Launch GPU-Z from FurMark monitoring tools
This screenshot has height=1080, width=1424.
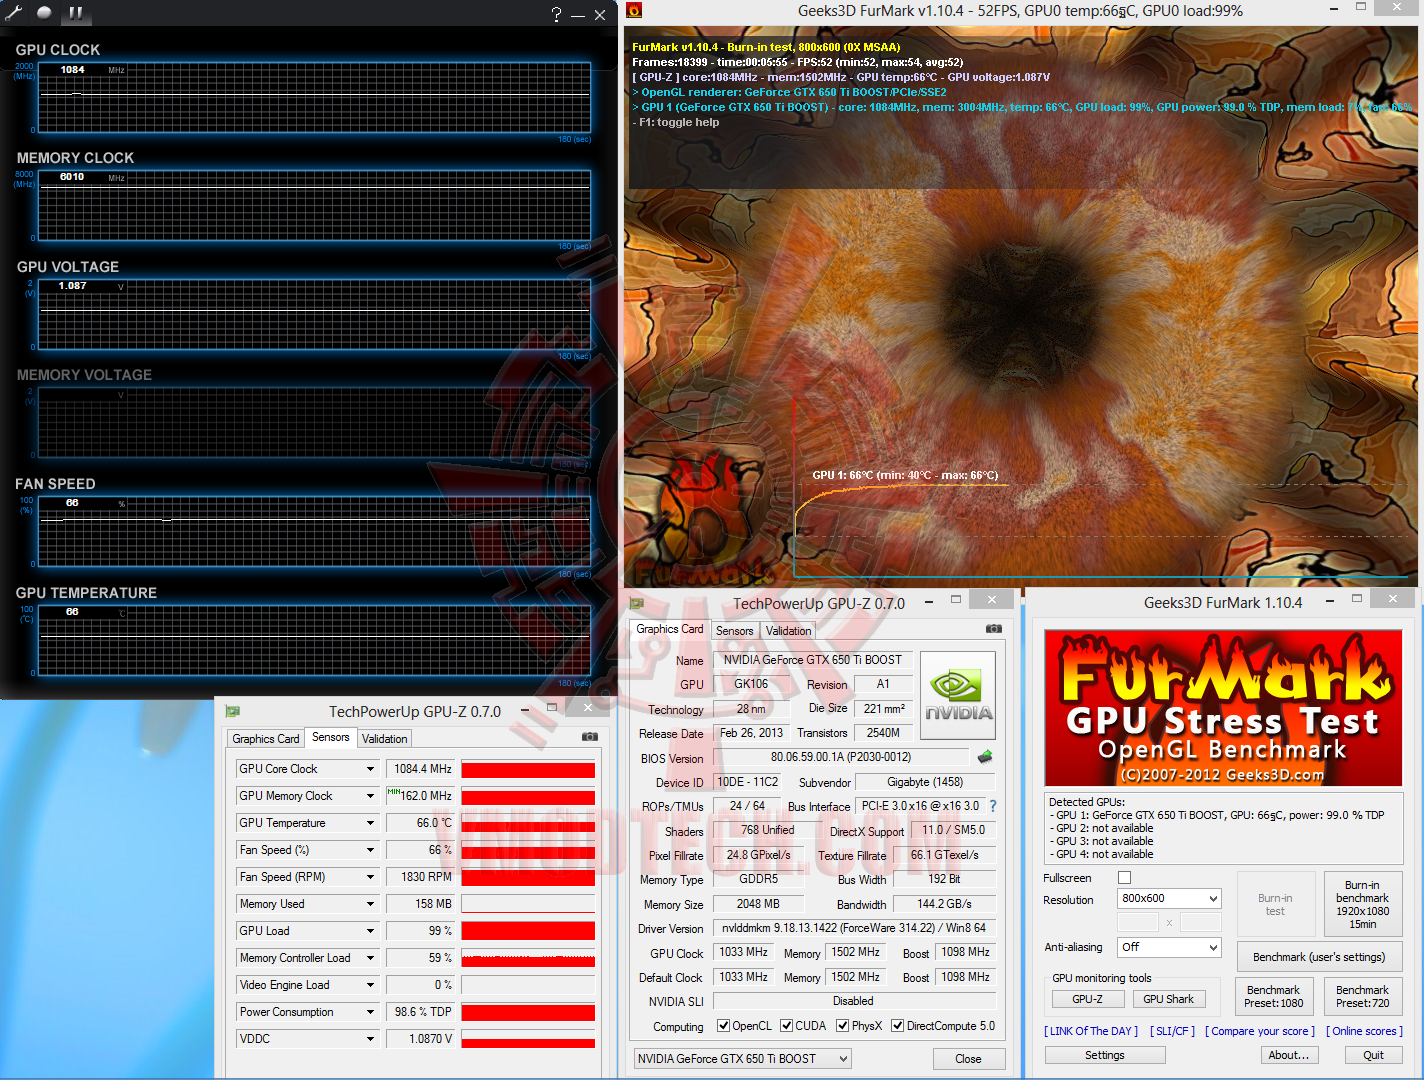[x=1087, y=999]
